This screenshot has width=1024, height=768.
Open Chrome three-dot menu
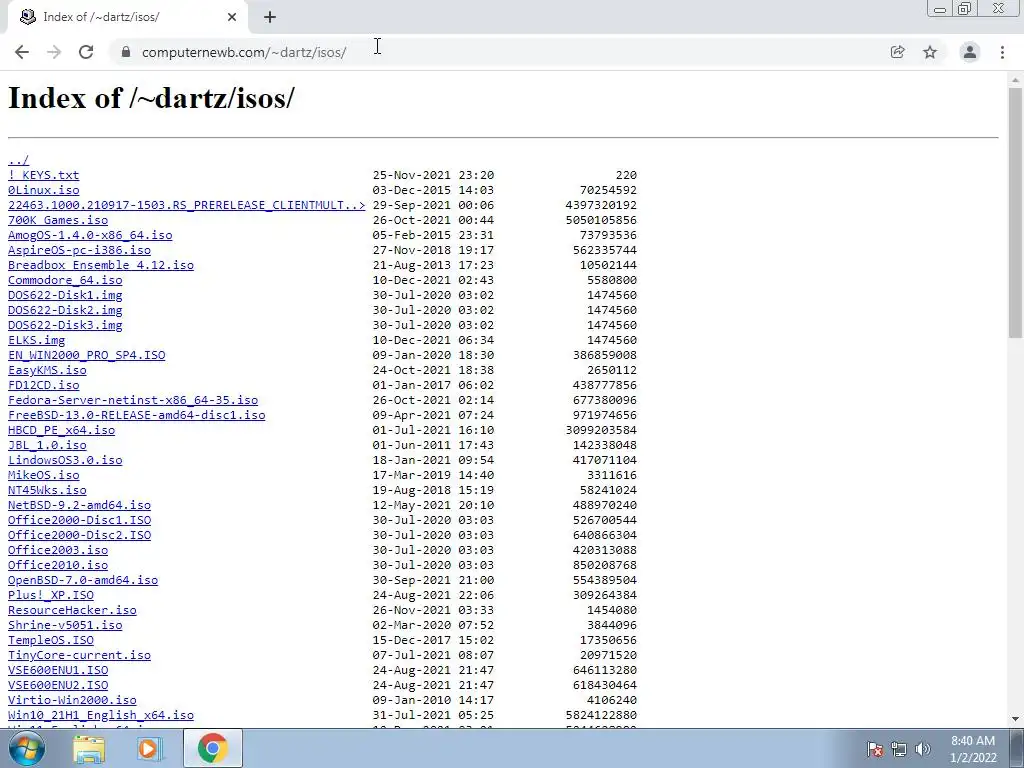coord(1002,52)
